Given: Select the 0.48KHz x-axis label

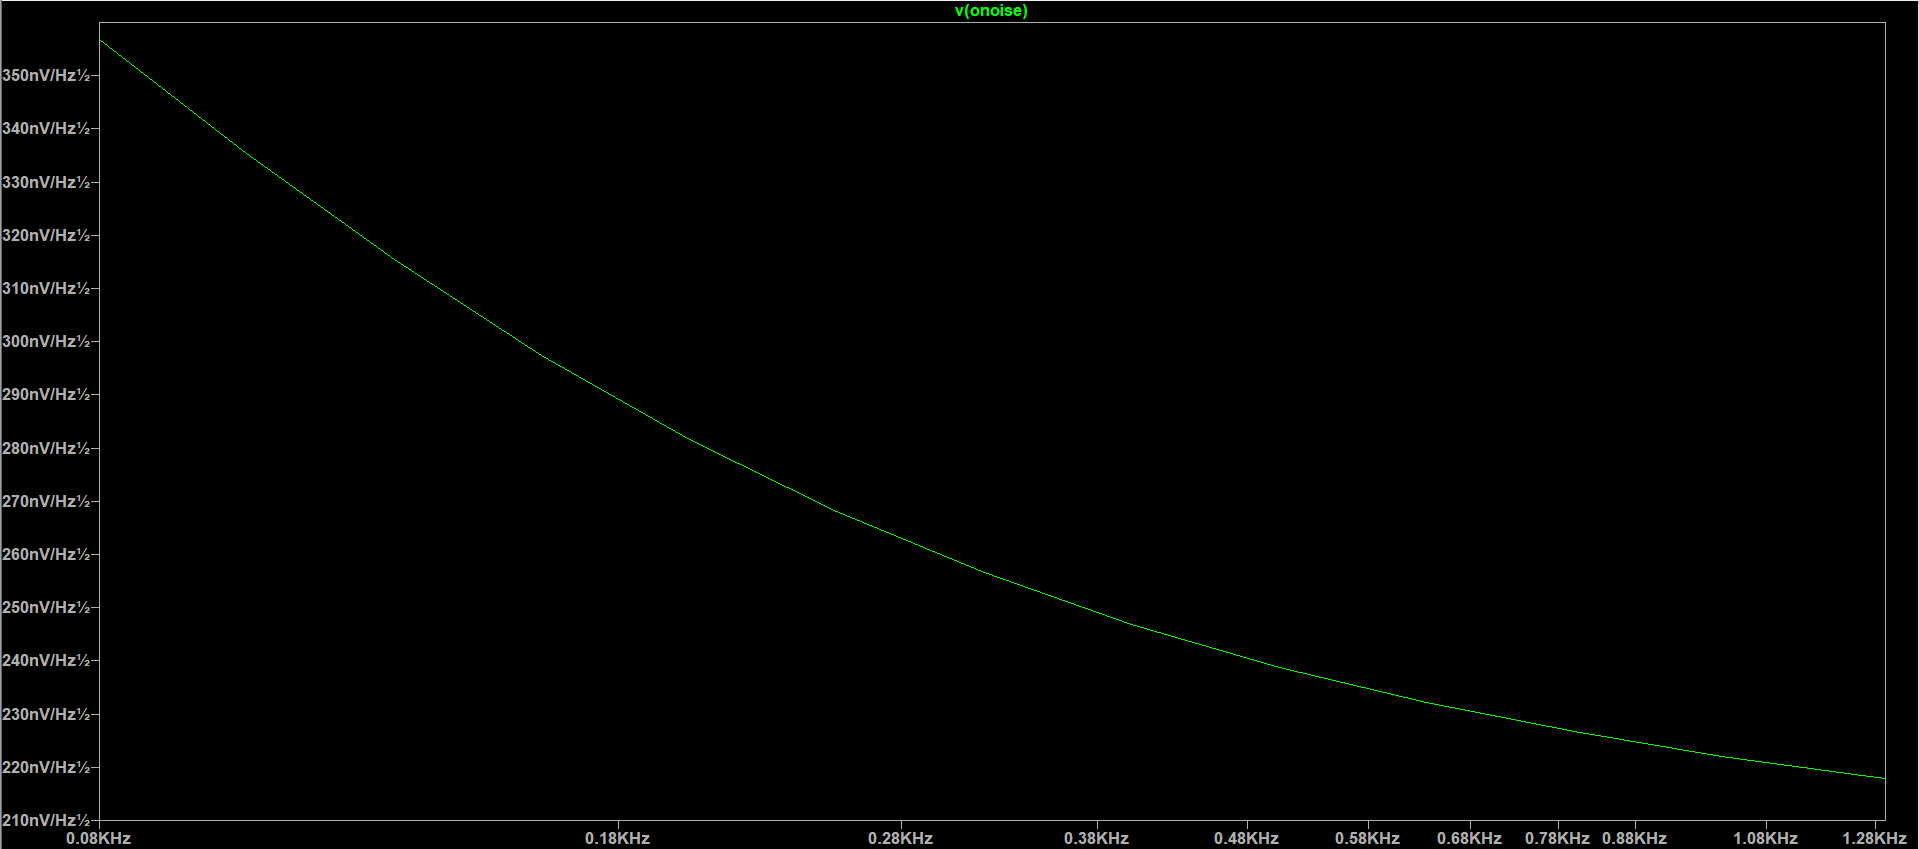Looking at the screenshot, I should (x=1246, y=839).
